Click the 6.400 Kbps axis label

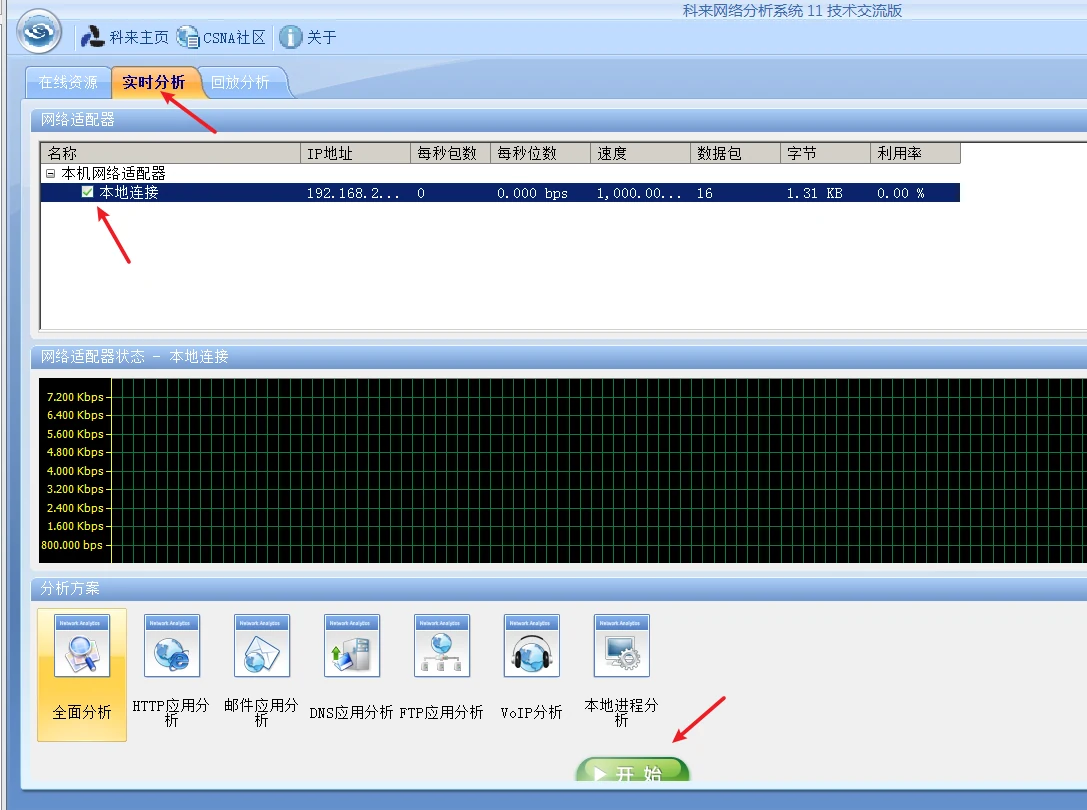[x=75, y=415]
